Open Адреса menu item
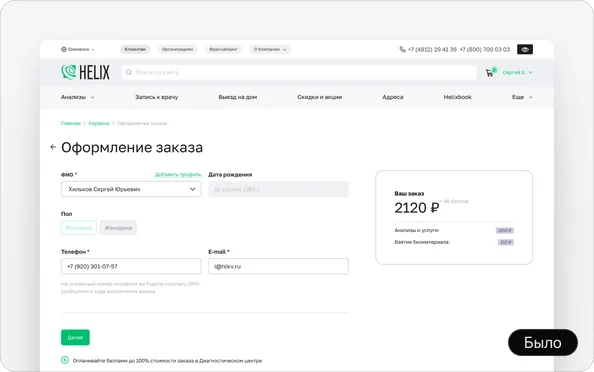Screen dimensions: 594x372 point(392,97)
